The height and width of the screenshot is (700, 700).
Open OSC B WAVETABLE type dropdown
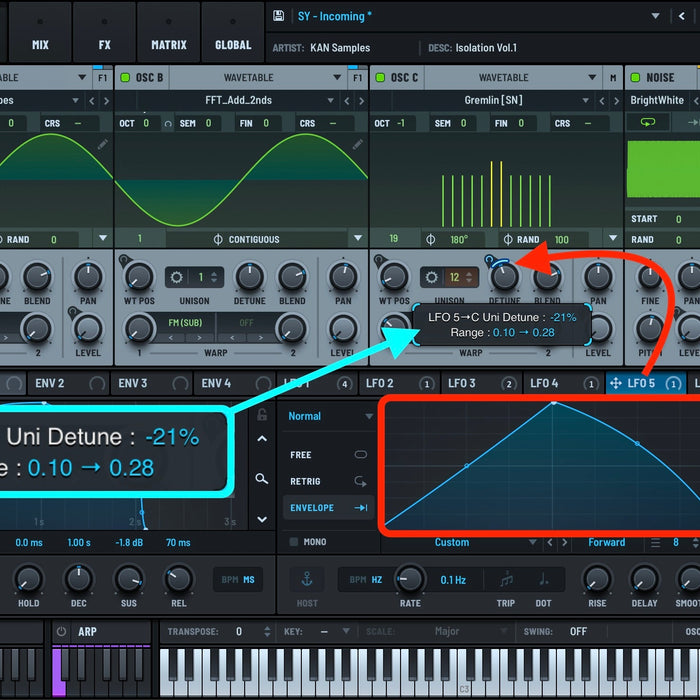point(337,78)
